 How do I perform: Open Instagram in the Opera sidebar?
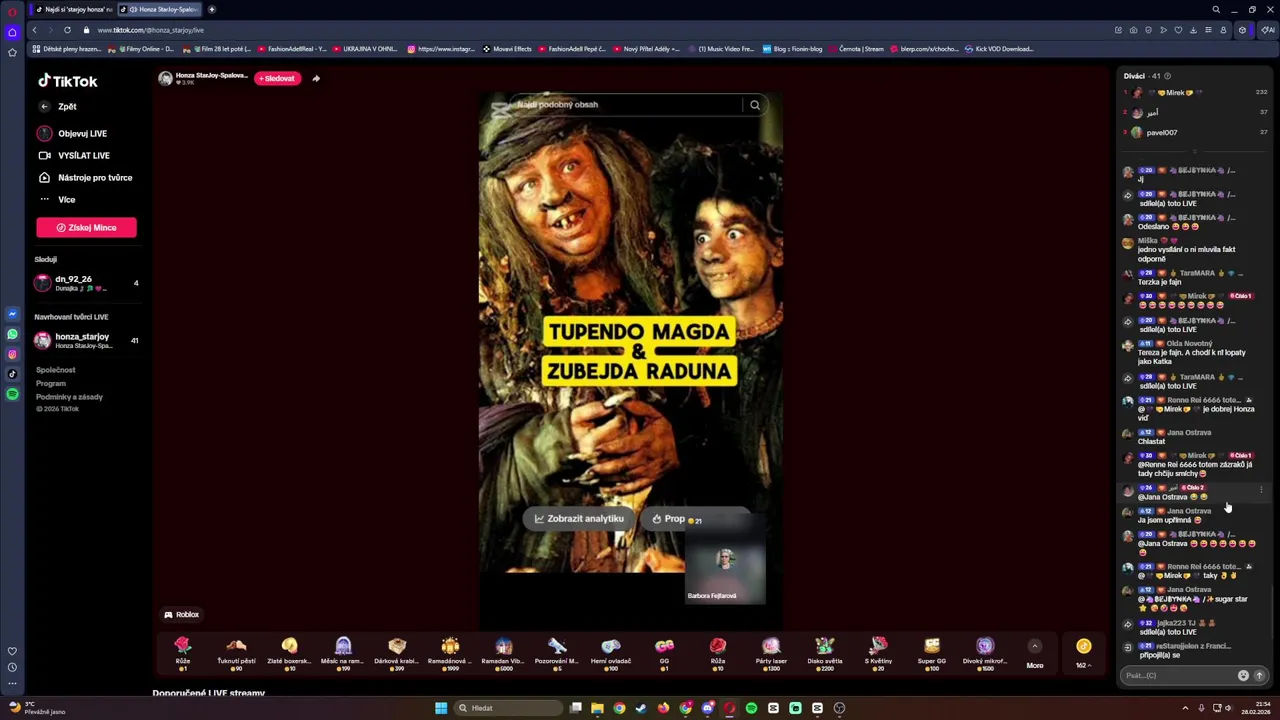tap(12, 354)
